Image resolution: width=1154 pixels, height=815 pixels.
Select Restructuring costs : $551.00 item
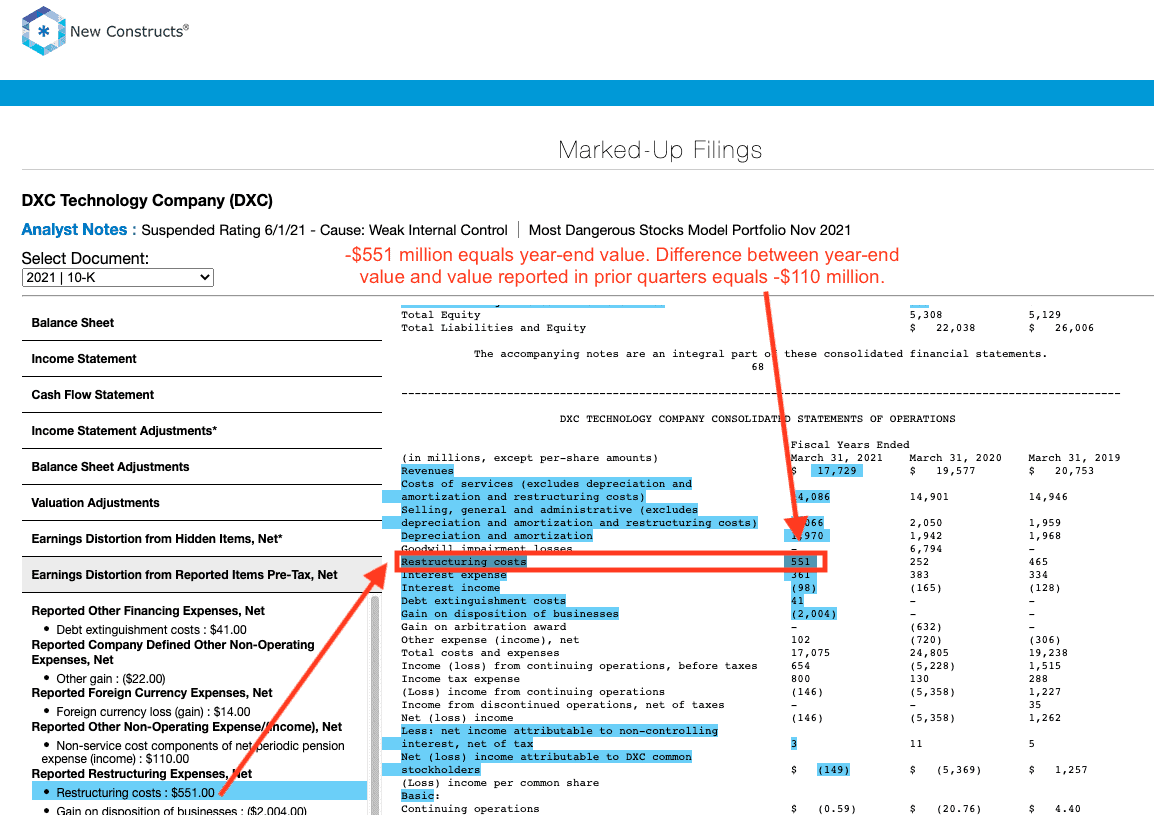(199, 792)
